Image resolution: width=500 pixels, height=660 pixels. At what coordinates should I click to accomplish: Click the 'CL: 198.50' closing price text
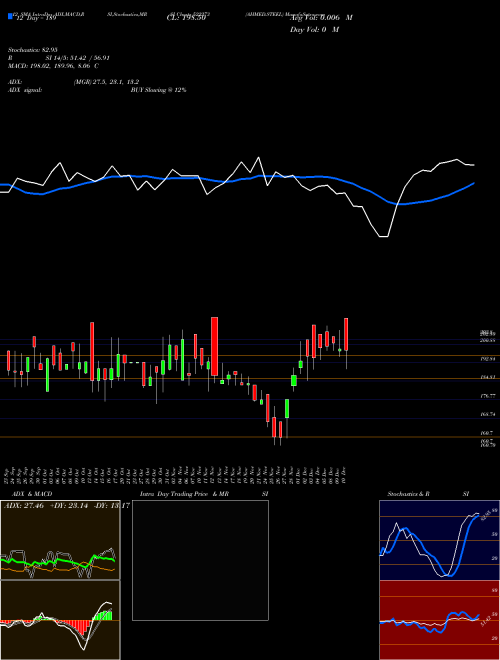186,18
